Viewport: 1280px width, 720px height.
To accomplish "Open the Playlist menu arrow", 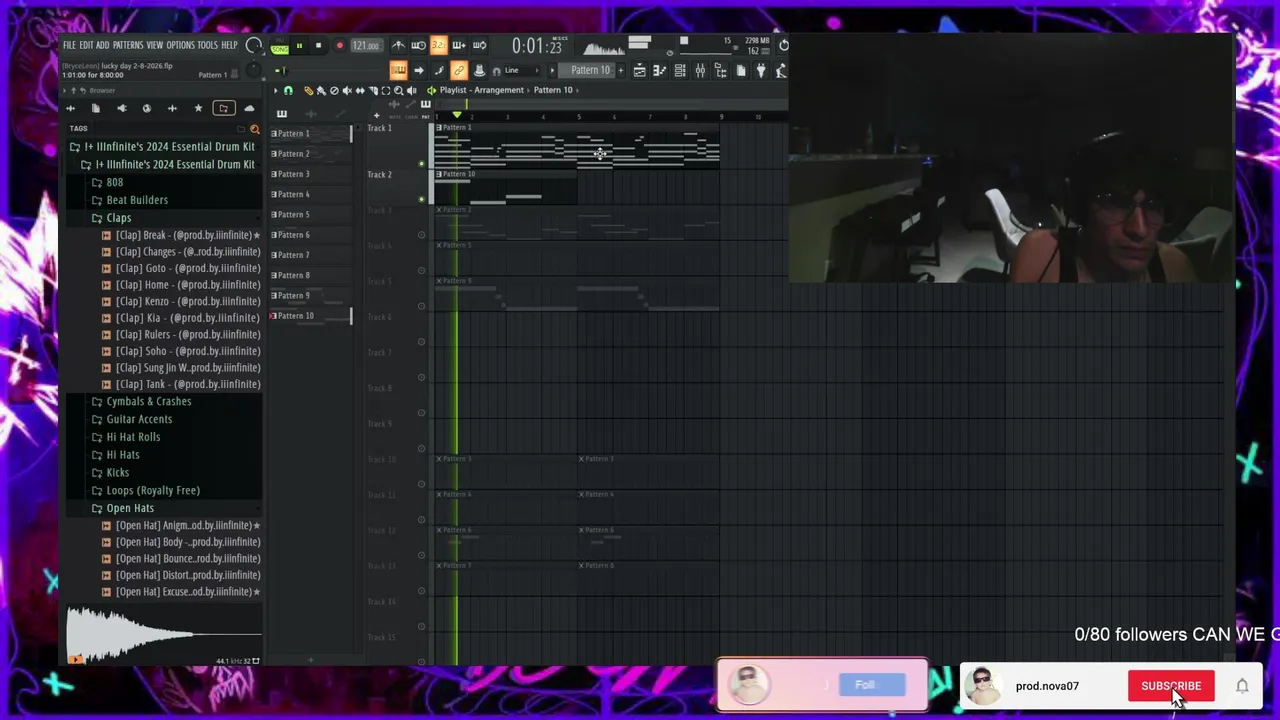I will [275, 90].
